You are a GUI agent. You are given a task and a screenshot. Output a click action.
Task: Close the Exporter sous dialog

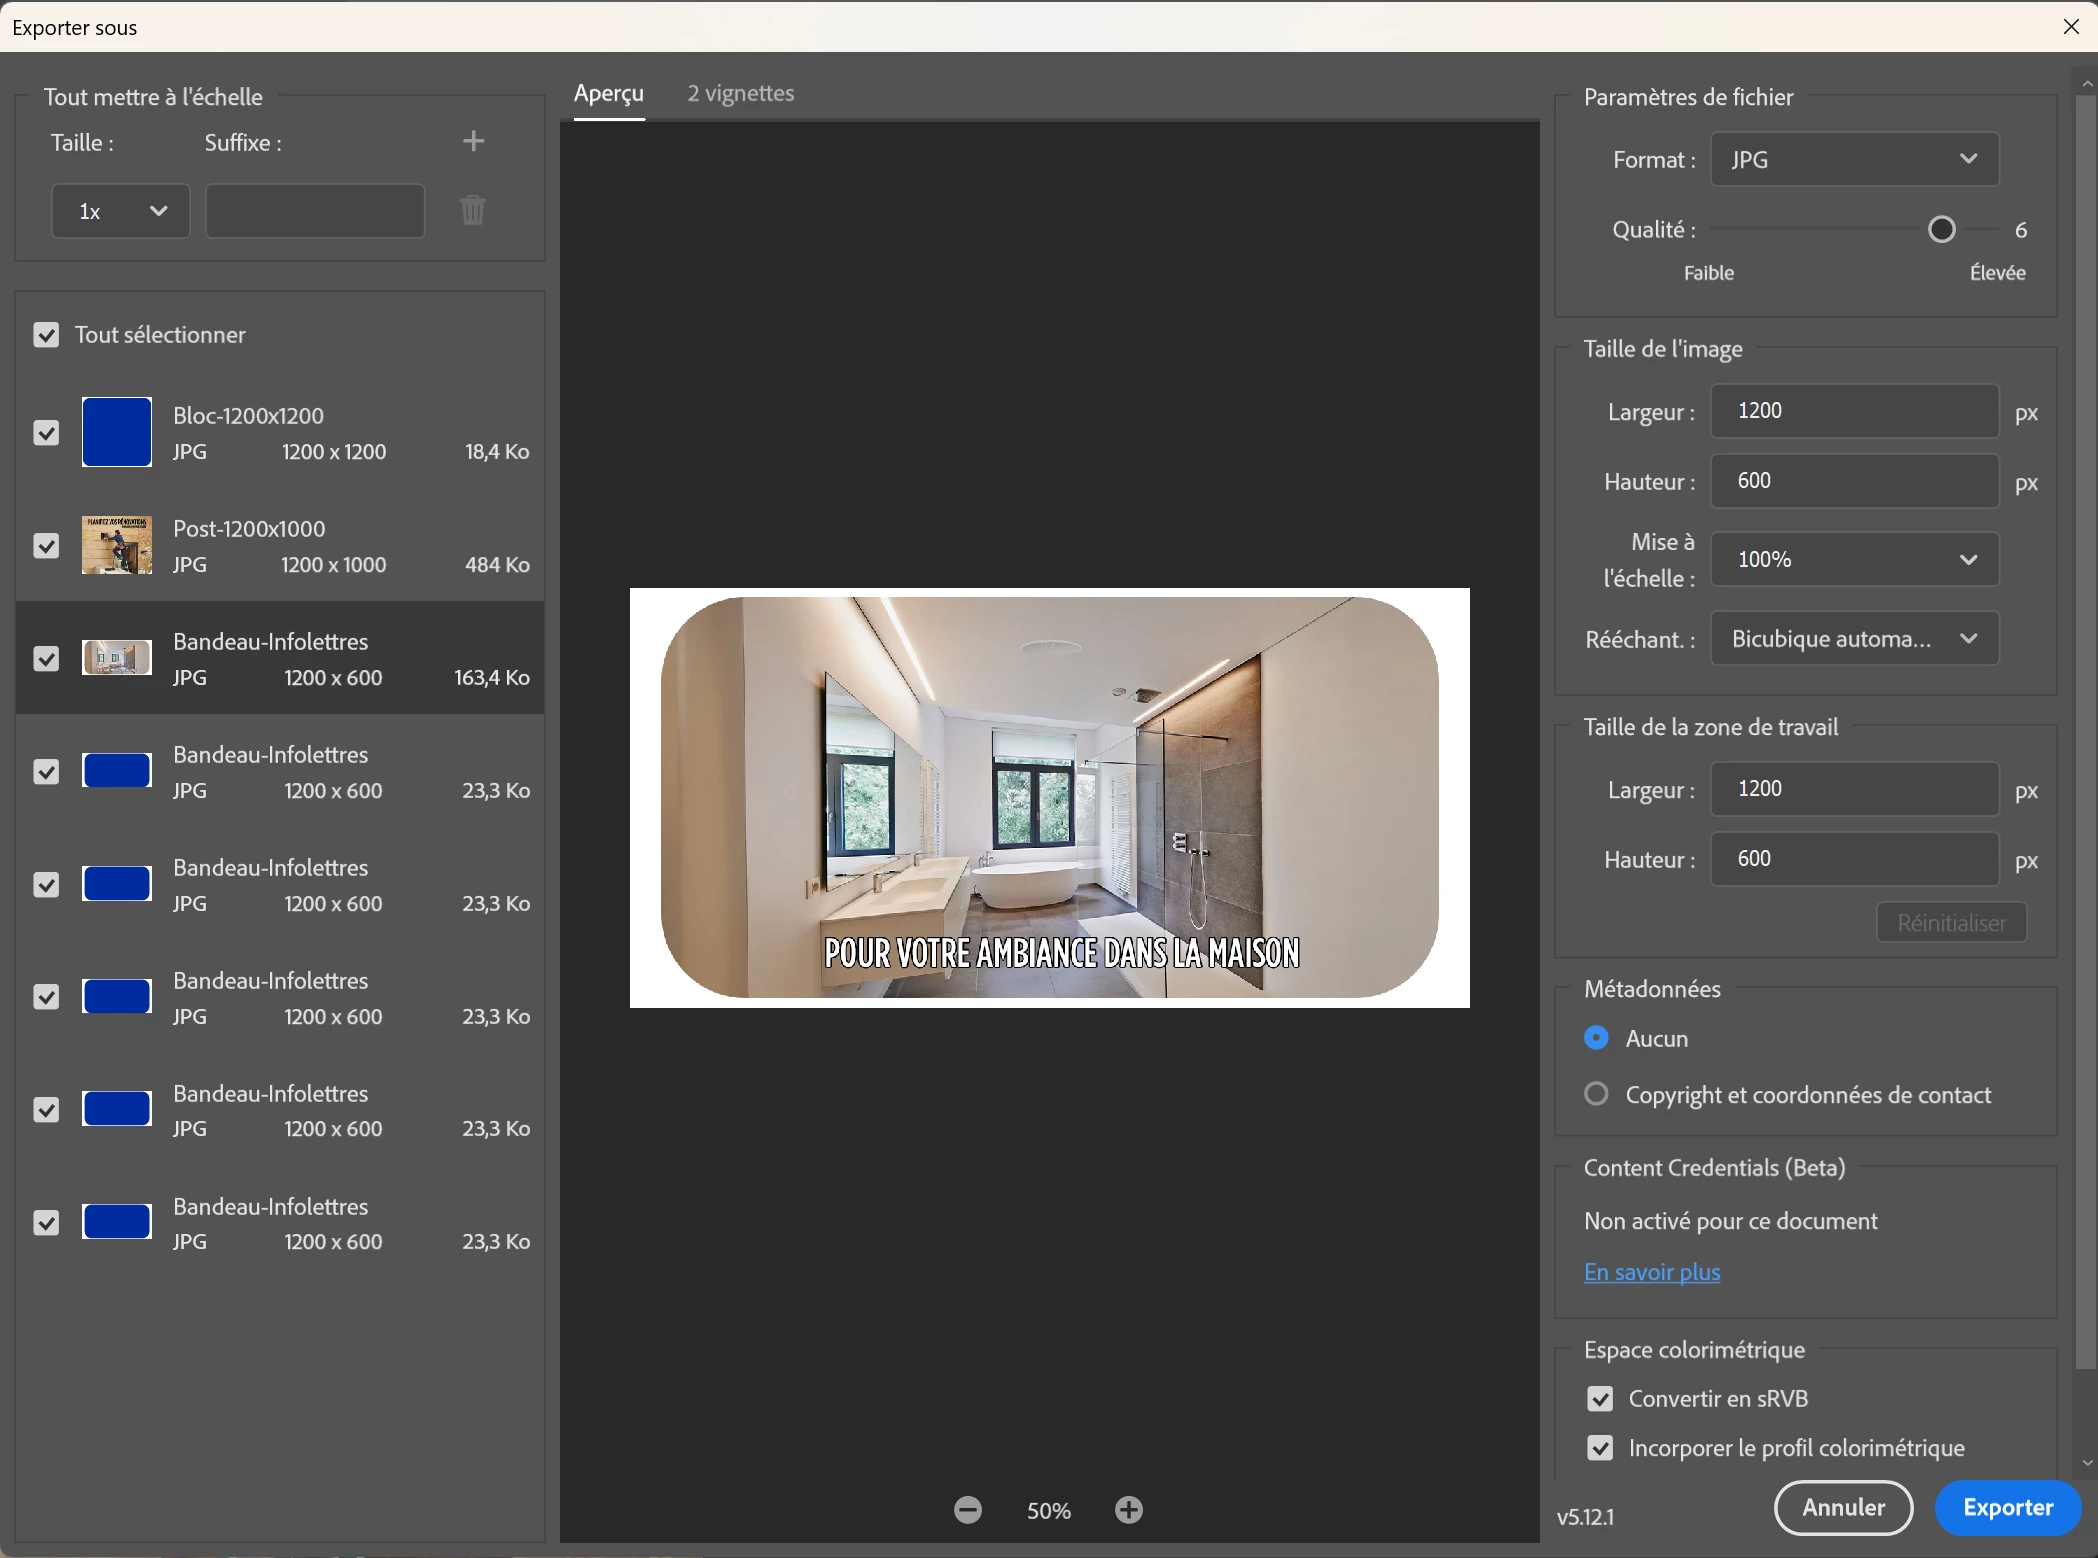[2071, 27]
